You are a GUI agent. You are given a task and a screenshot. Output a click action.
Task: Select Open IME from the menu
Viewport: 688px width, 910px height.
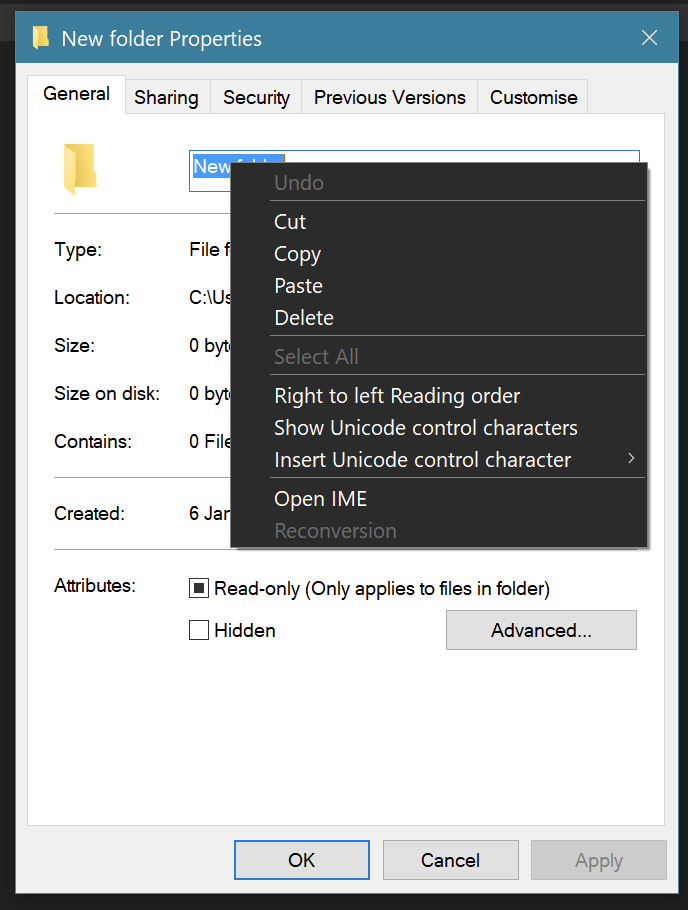[320, 498]
